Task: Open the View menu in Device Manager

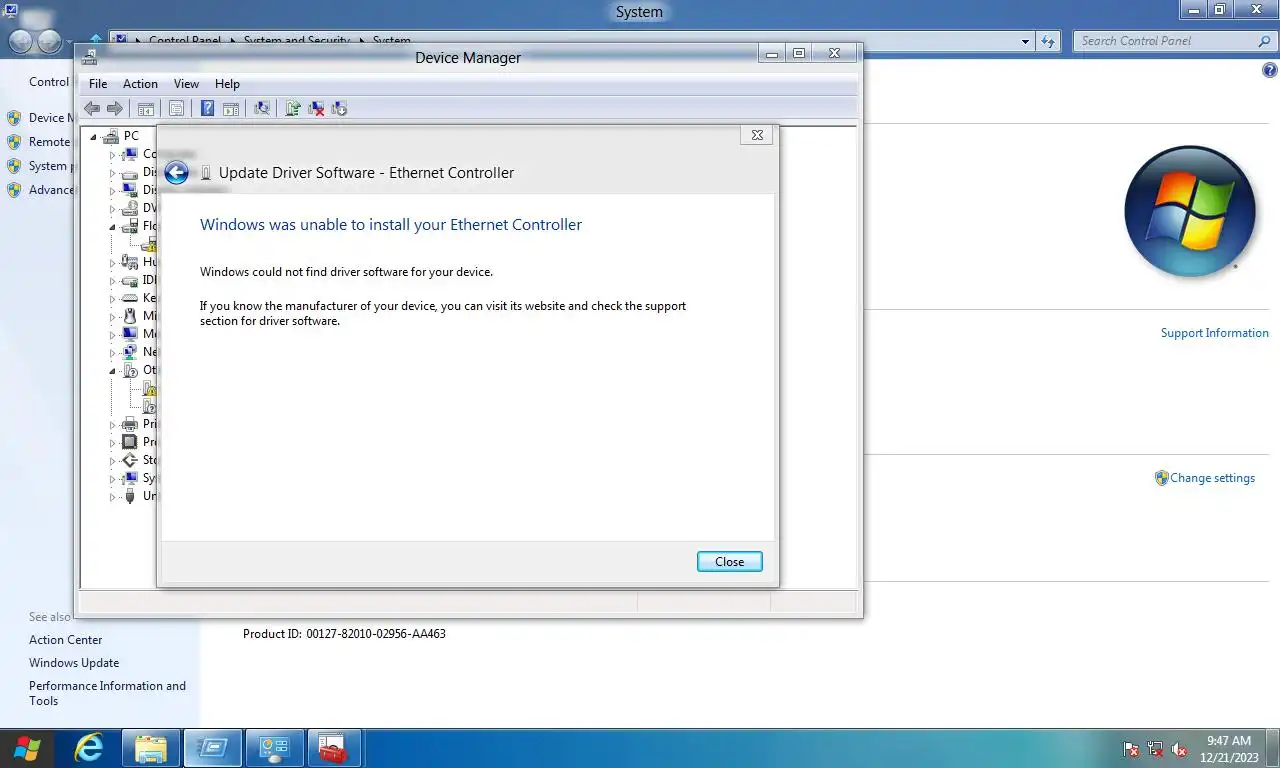Action: pyautogui.click(x=186, y=84)
